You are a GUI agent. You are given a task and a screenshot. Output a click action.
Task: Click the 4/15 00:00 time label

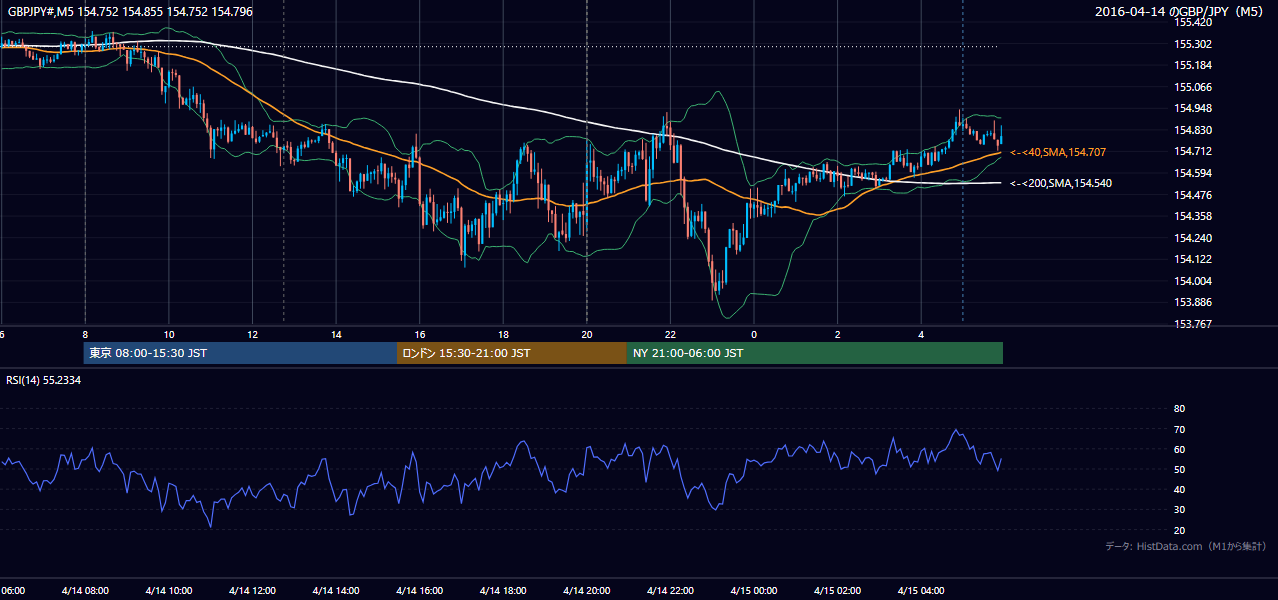click(x=754, y=590)
